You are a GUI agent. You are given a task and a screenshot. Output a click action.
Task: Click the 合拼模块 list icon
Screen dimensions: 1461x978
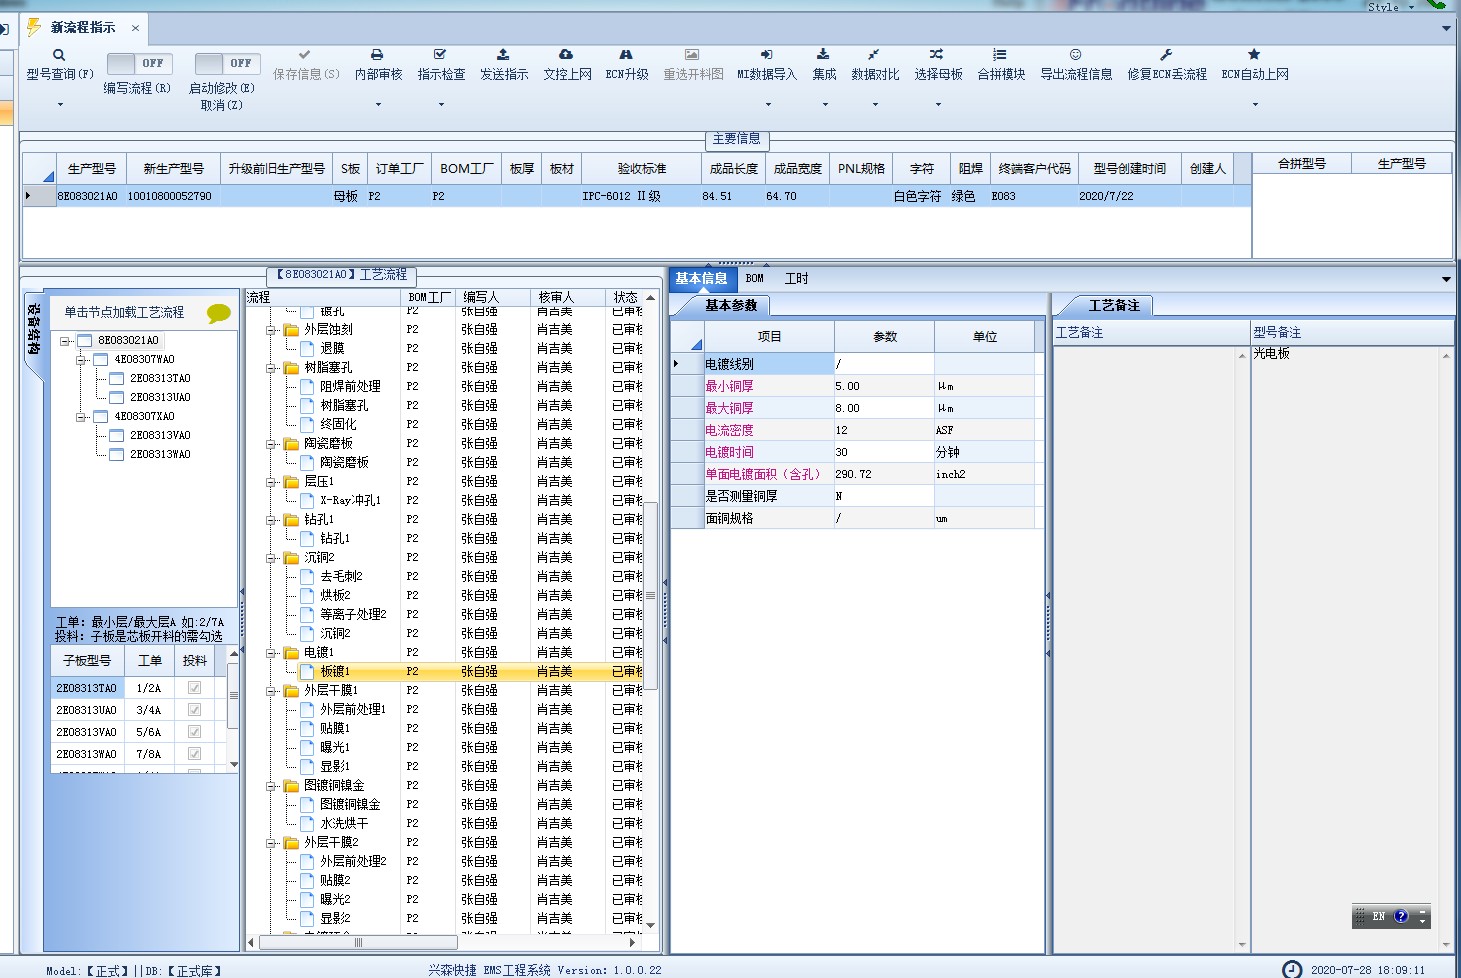1000,54
